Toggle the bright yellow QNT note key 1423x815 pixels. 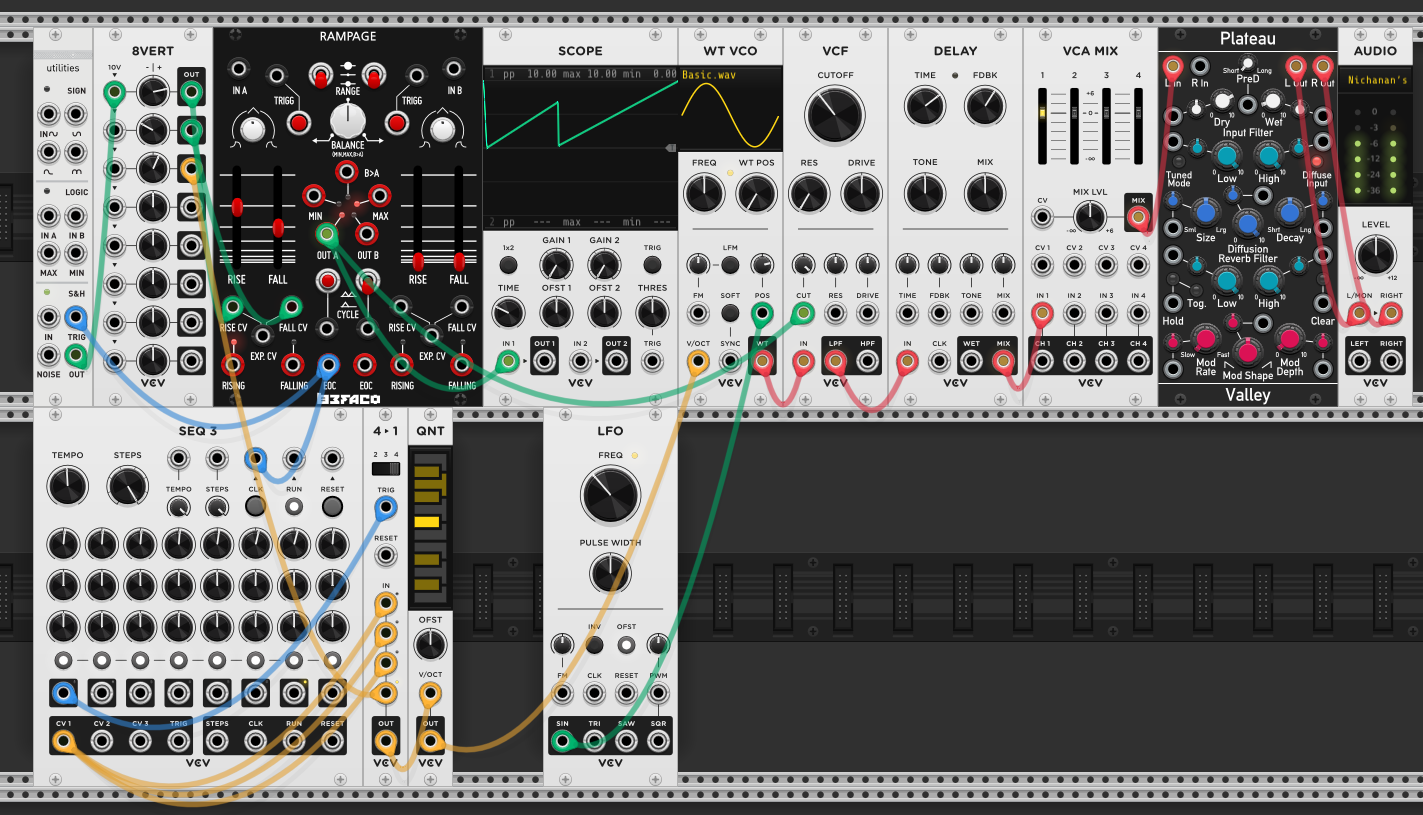click(427, 522)
